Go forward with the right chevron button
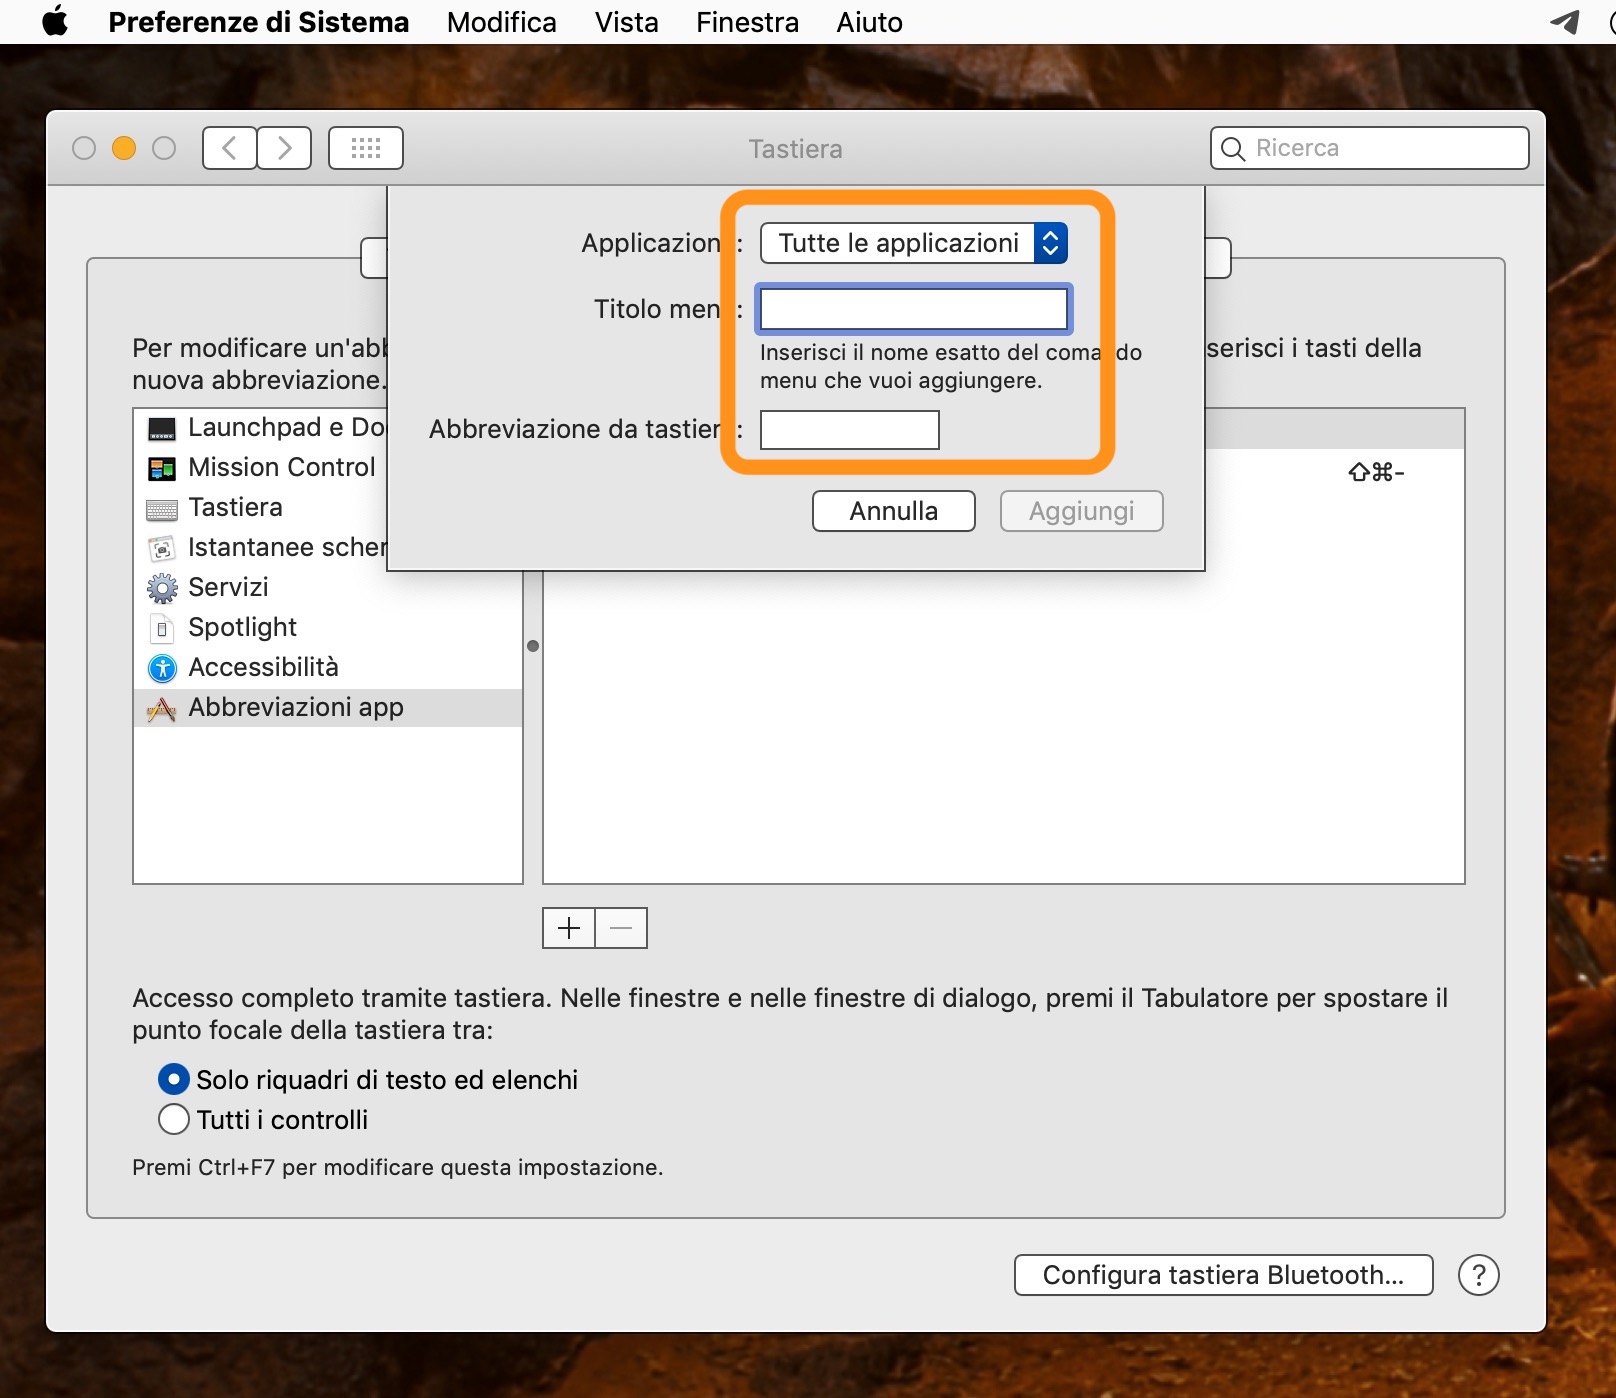The width and height of the screenshot is (1616, 1398). tap(284, 148)
